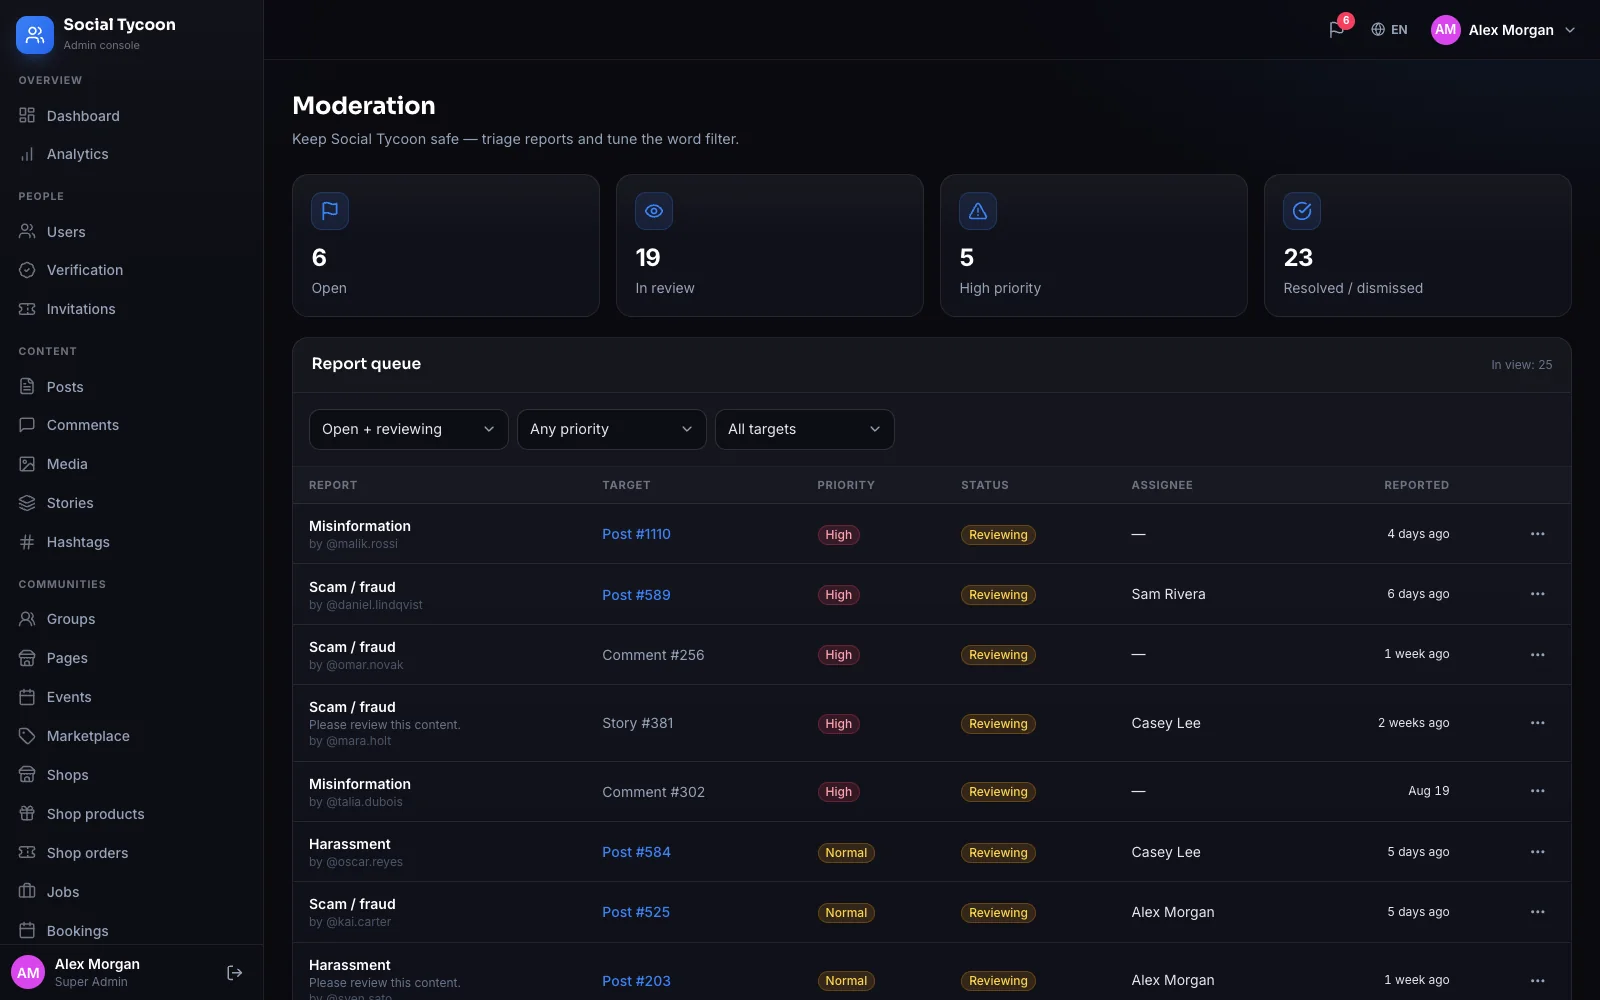The height and width of the screenshot is (1000, 1600).
Task: Open the Post #1110 link
Action: click(x=636, y=534)
